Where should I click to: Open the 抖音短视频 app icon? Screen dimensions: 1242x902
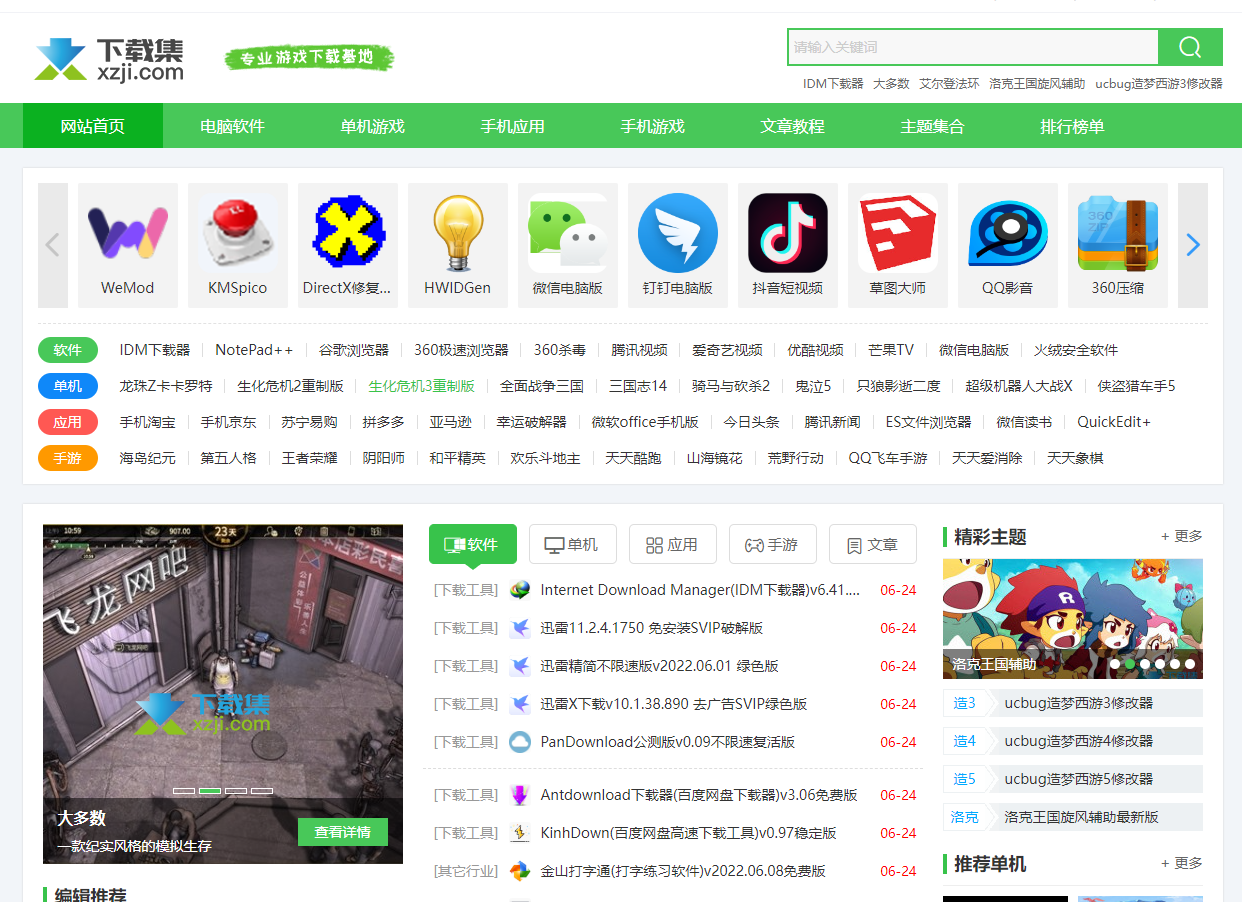pyautogui.click(x=788, y=233)
